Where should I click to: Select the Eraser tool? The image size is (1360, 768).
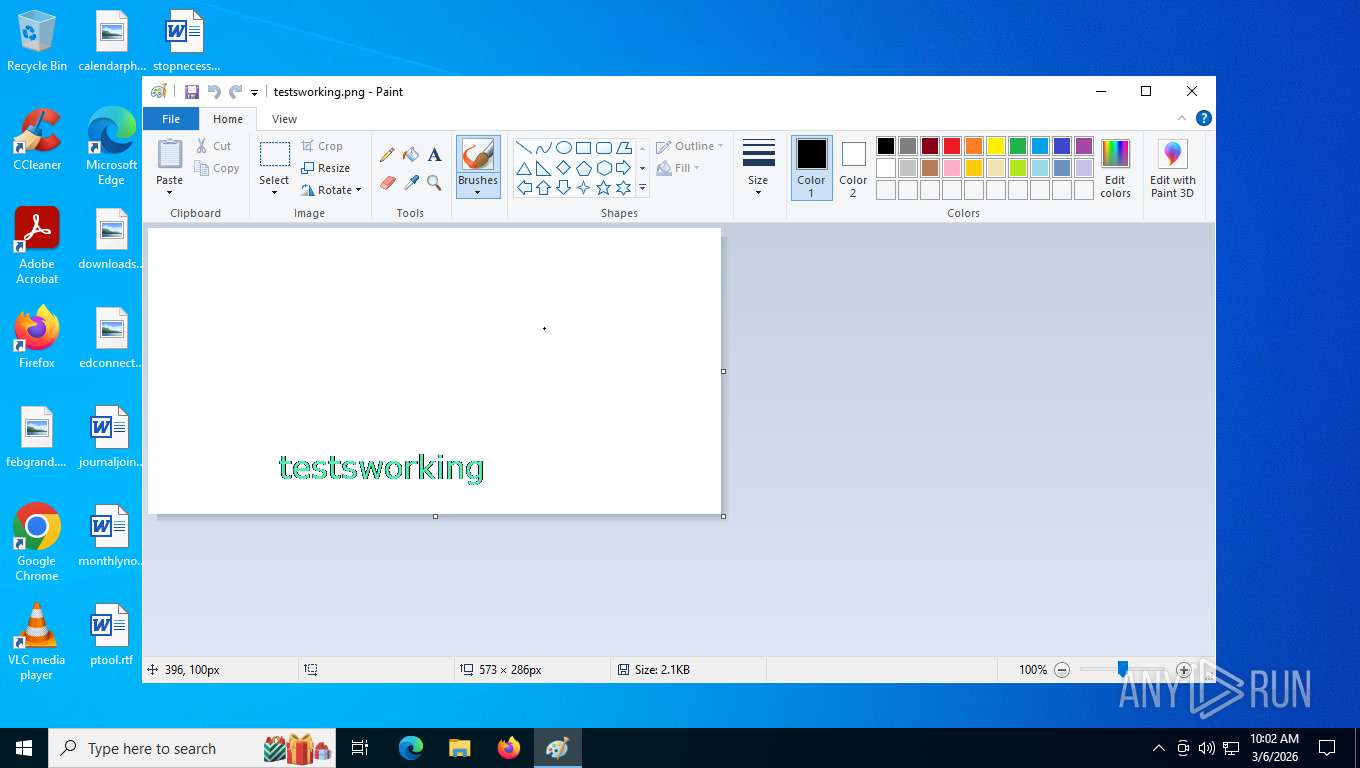(x=387, y=182)
